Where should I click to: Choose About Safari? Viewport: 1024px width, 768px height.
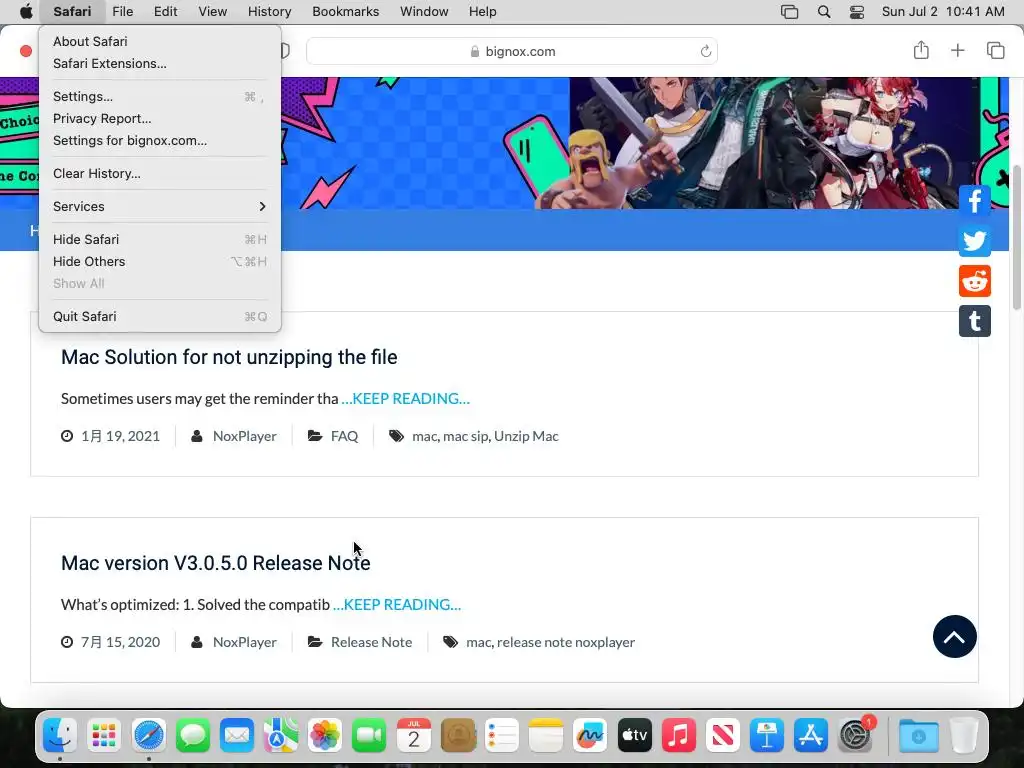click(160, 41)
